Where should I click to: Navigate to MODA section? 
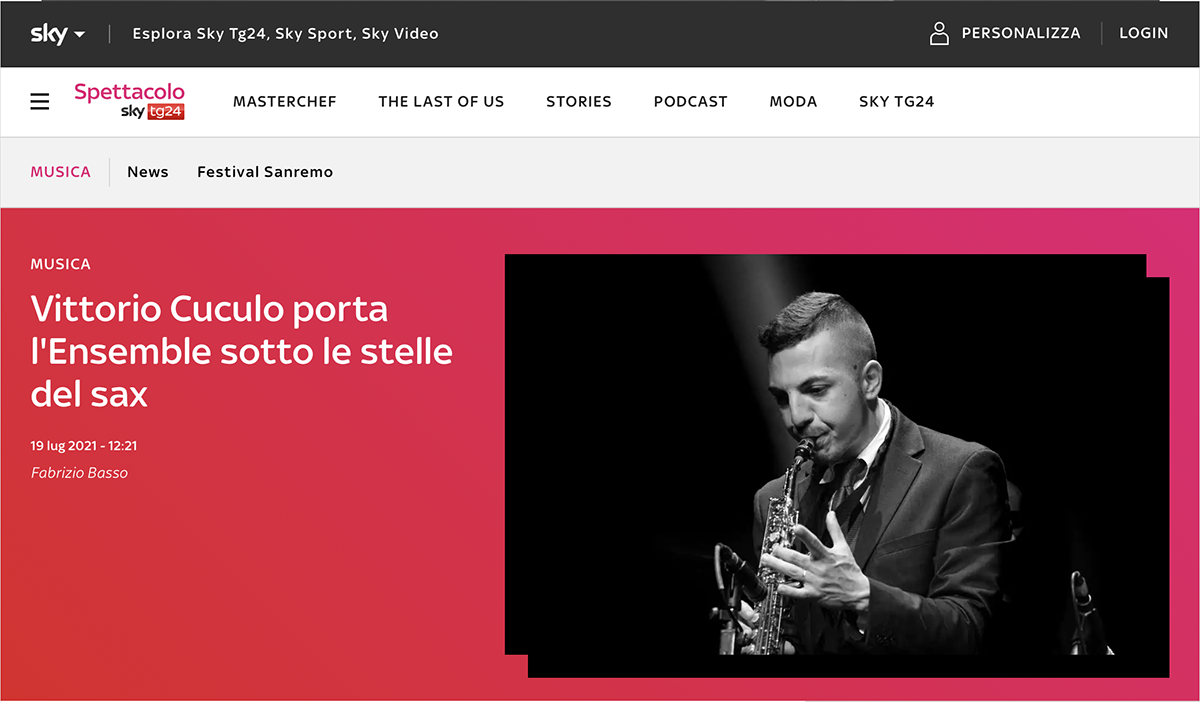[x=793, y=102]
